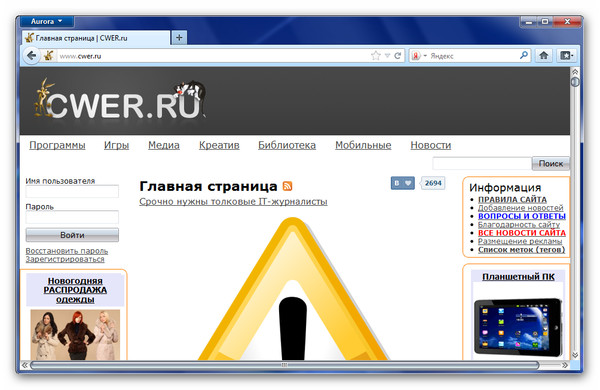
Task: Click the vertical scrollbar up arrow
Action: pyautogui.click(x=575, y=72)
